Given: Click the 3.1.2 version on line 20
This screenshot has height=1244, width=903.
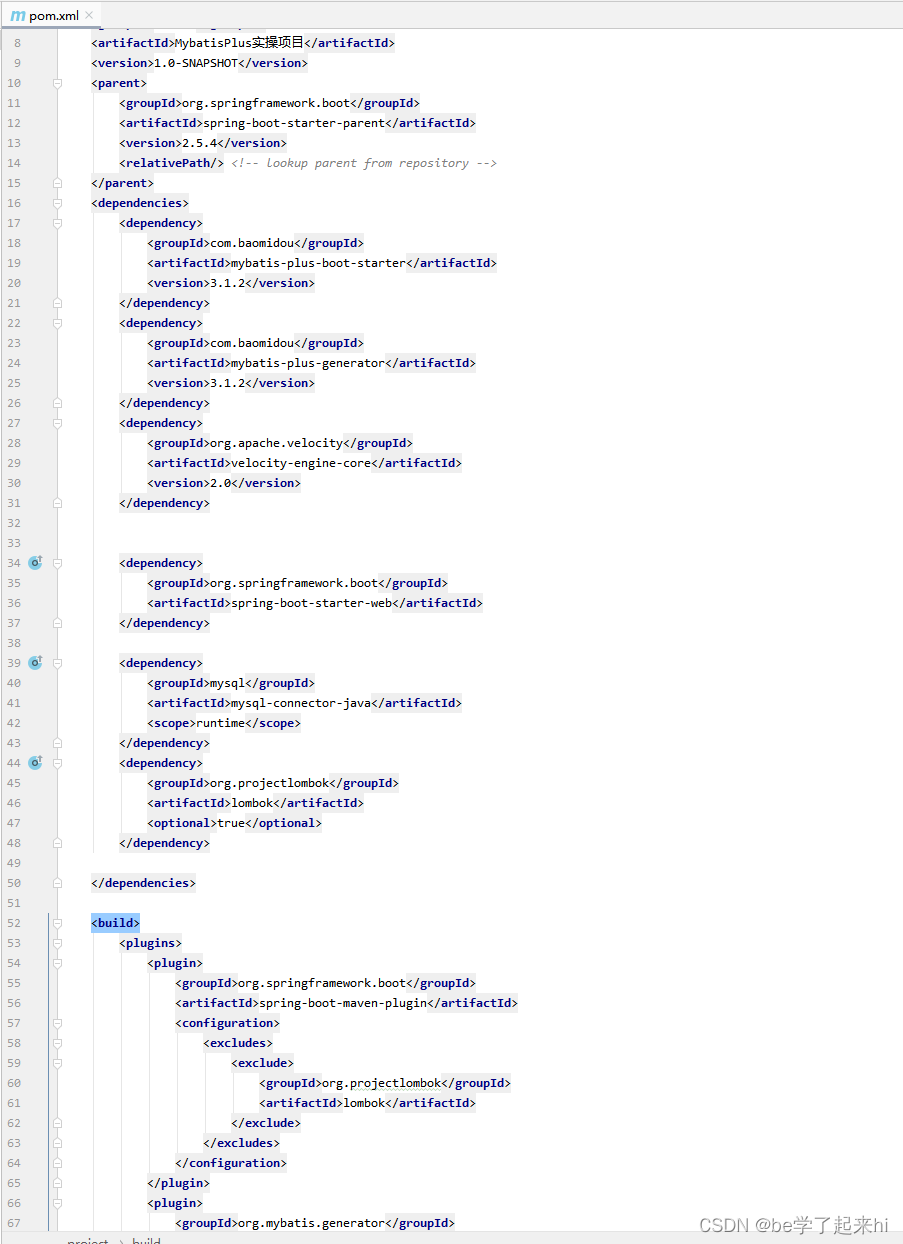Looking at the screenshot, I should 227,283.
